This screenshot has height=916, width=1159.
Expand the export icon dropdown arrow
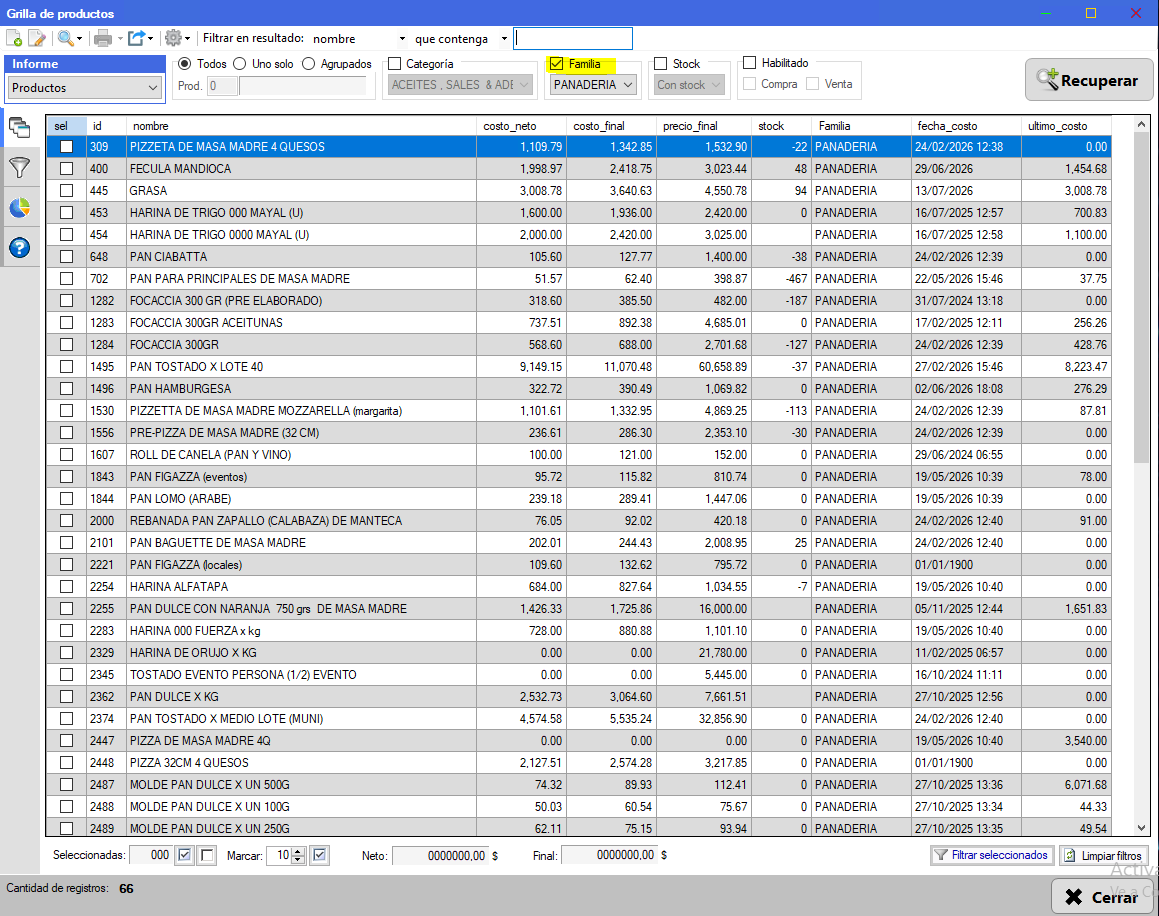(x=150, y=38)
